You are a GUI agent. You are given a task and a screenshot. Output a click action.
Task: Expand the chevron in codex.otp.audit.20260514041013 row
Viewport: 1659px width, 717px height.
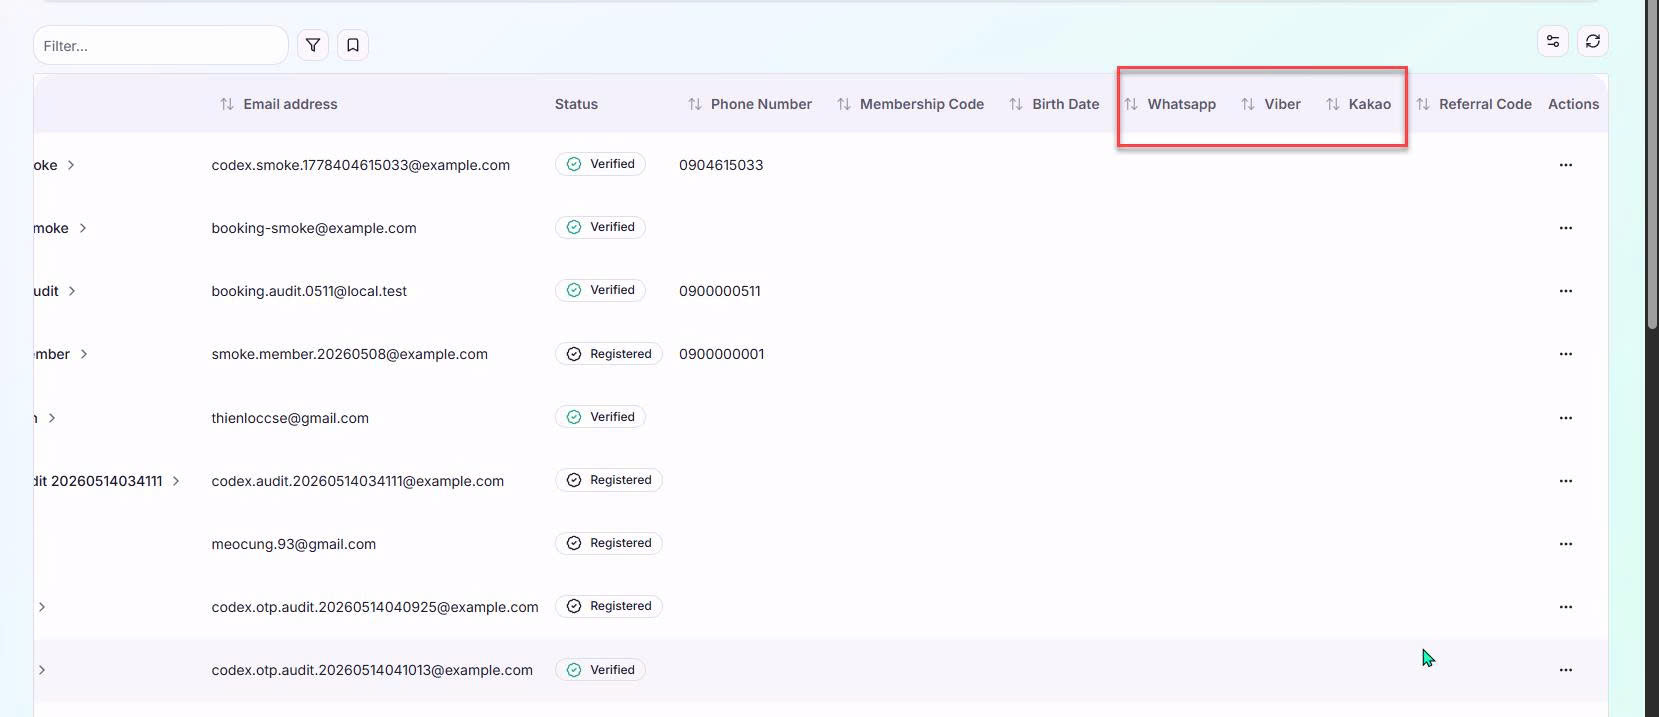coord(42,670)
